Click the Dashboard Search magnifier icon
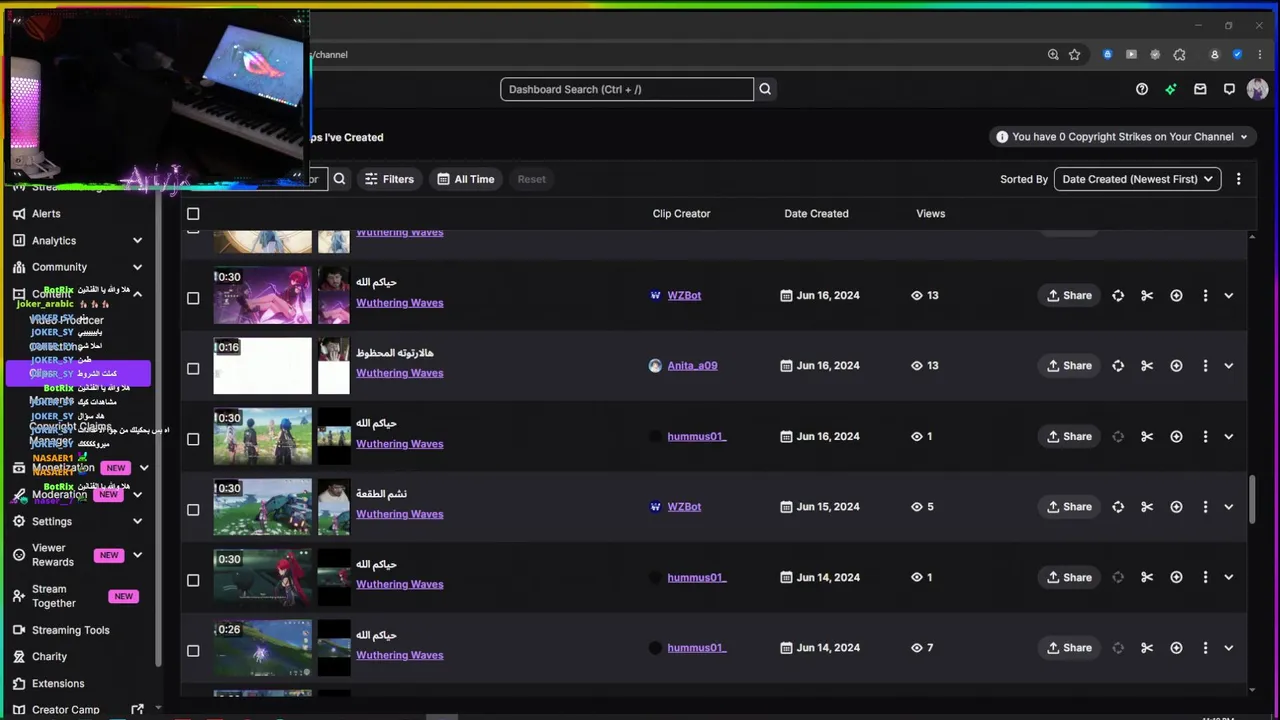The height and width of the screenshot is (720, 1280). (765, 89)
